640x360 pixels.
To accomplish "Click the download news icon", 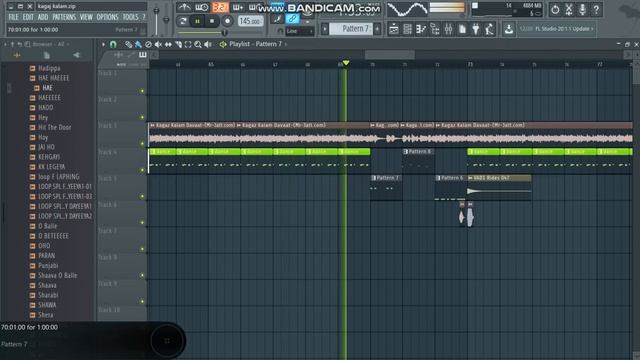I will click(509, 29).
